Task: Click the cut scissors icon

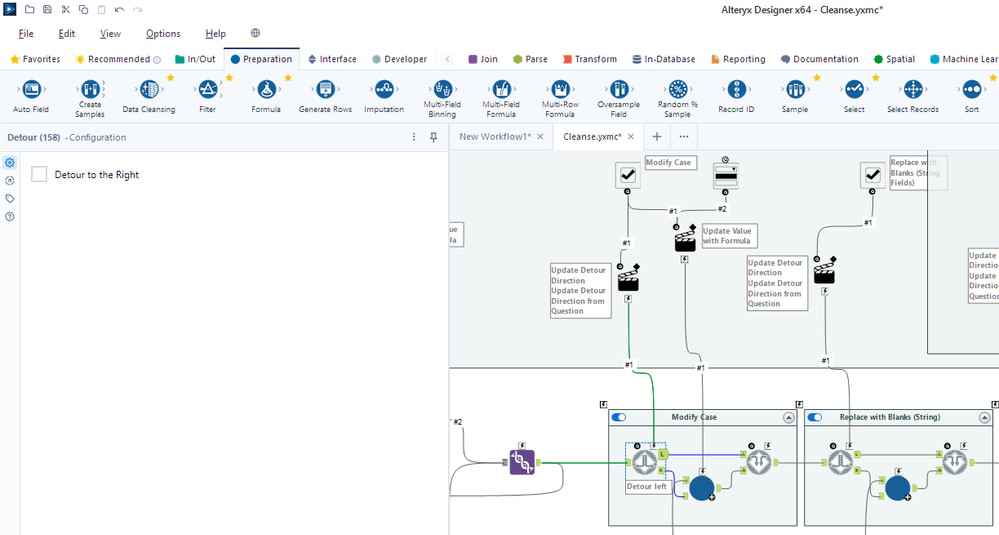Action: (66, 10)
